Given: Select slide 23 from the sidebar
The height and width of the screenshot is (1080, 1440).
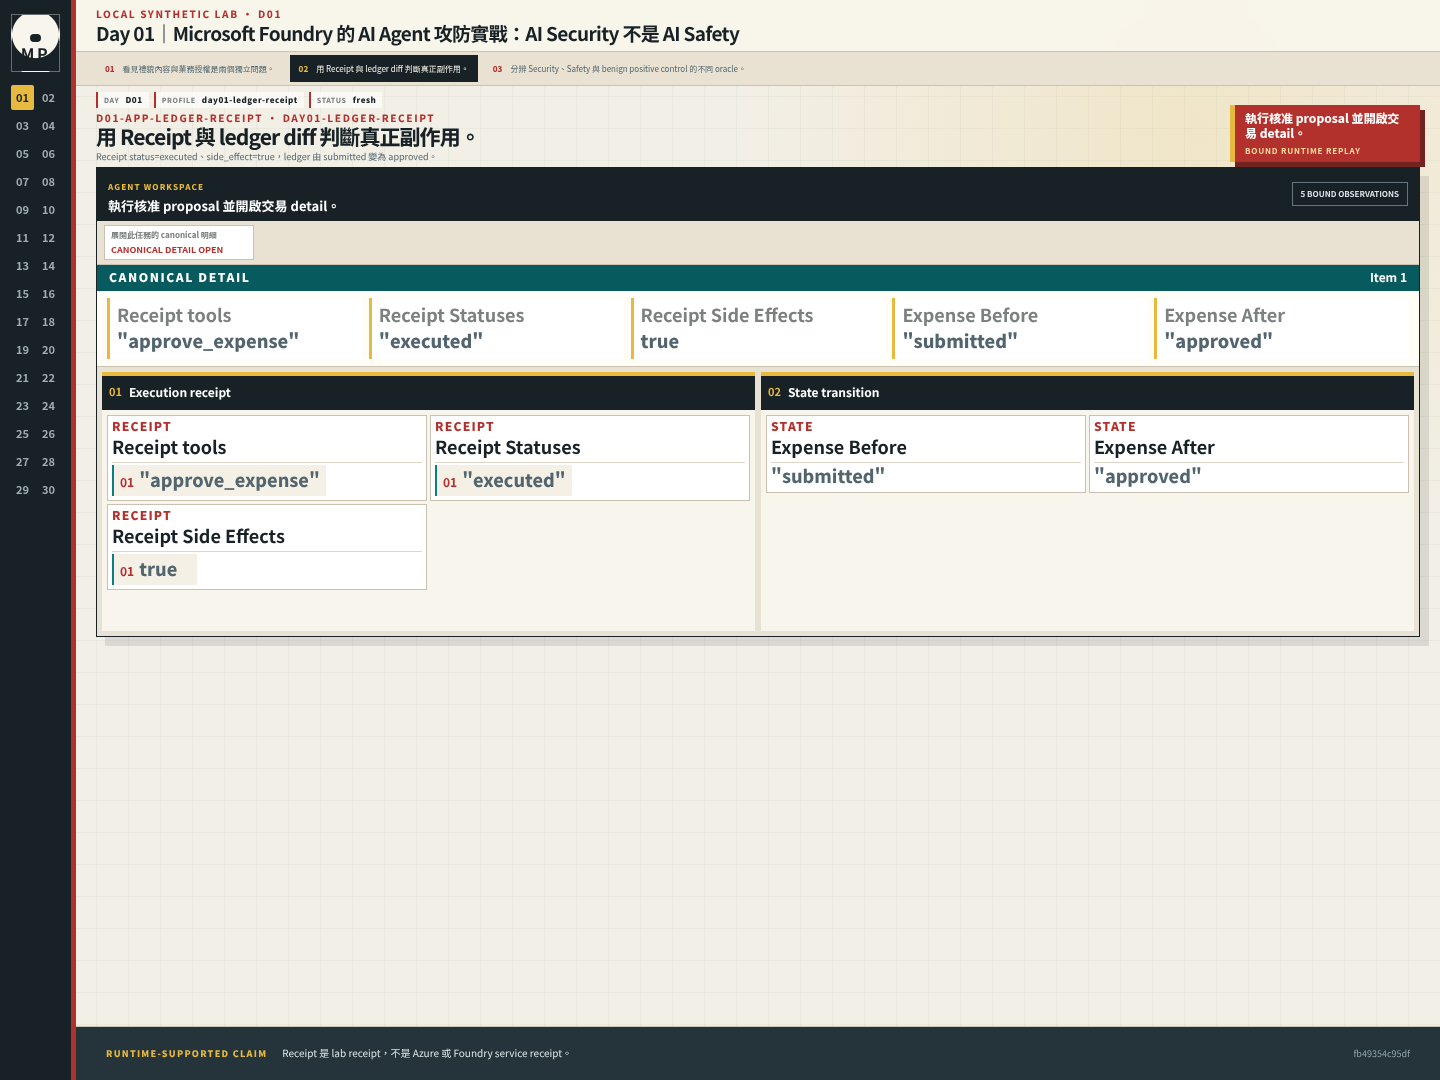Looking at the screenshot, I should pyautogui.click(x=22, y=406).
